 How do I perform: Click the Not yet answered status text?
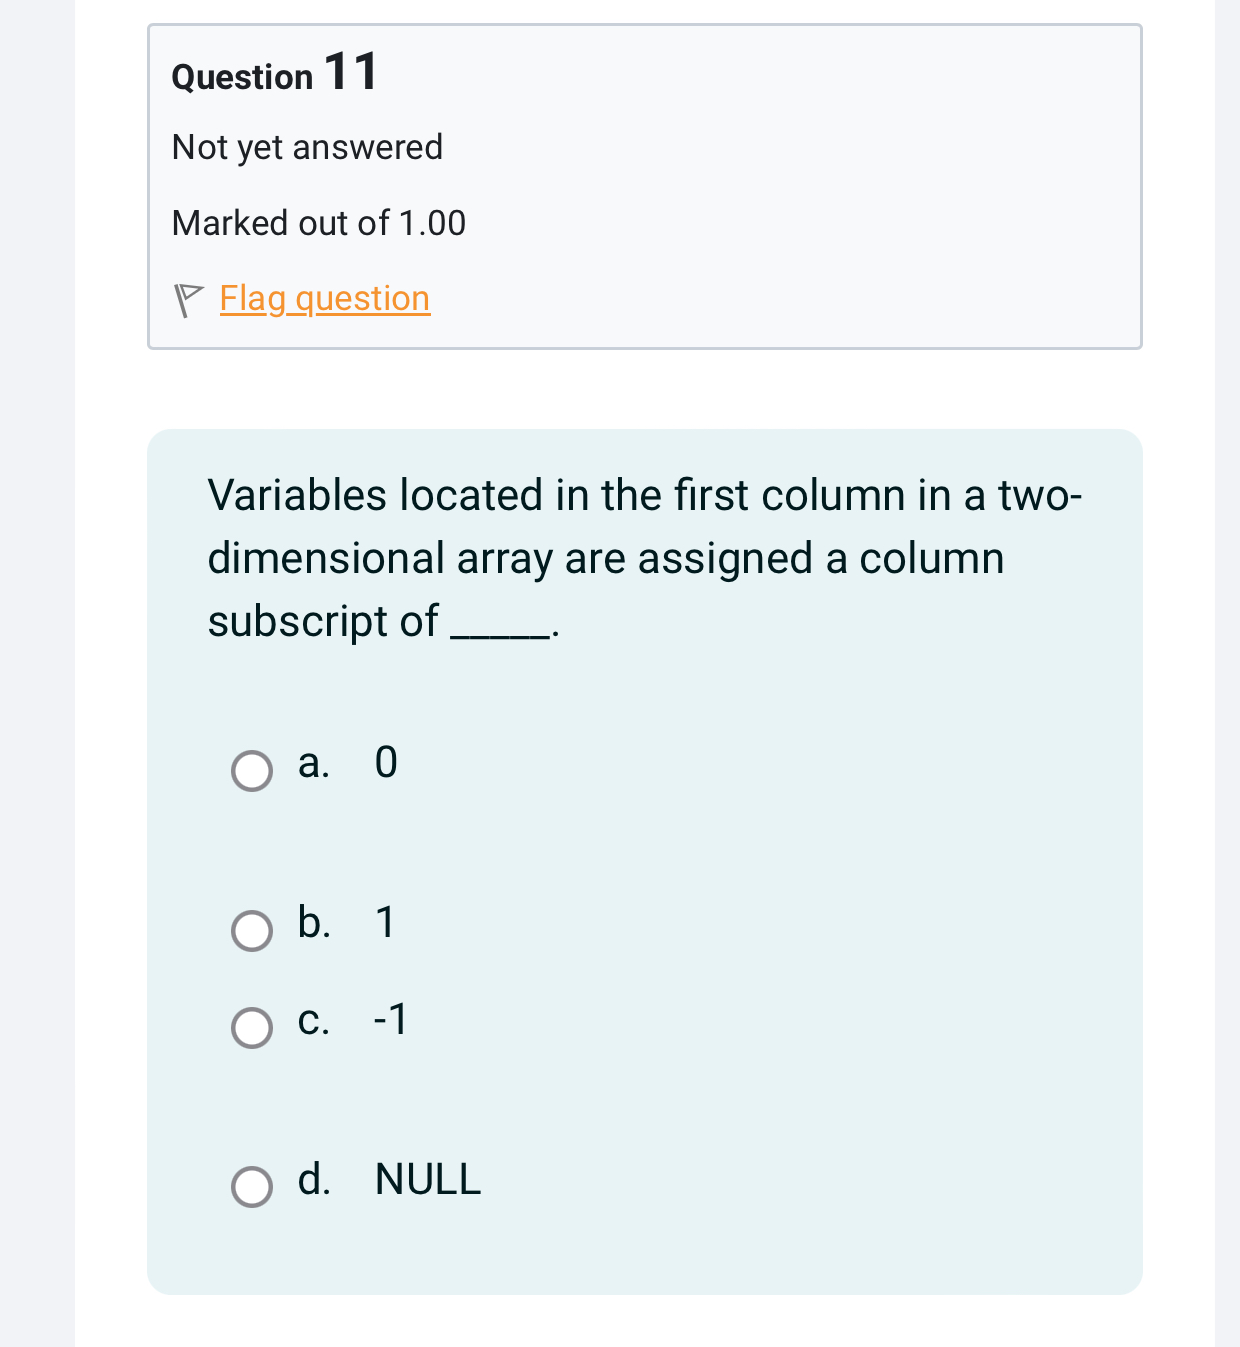[x=307, y=148]
